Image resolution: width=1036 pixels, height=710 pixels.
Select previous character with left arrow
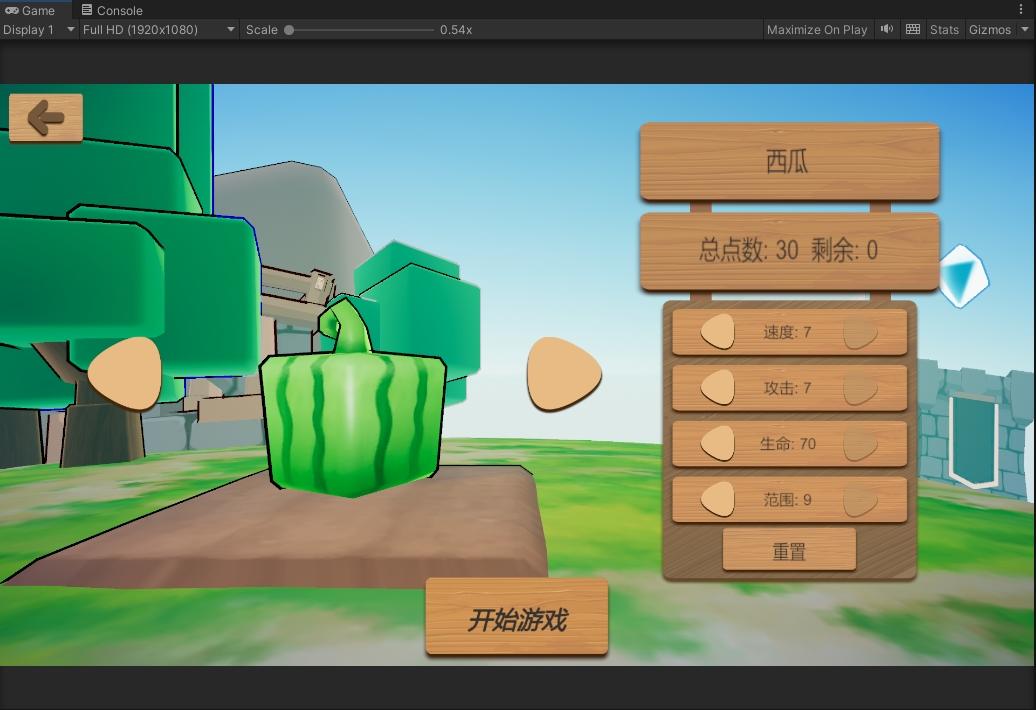click(x=125, y=373)
